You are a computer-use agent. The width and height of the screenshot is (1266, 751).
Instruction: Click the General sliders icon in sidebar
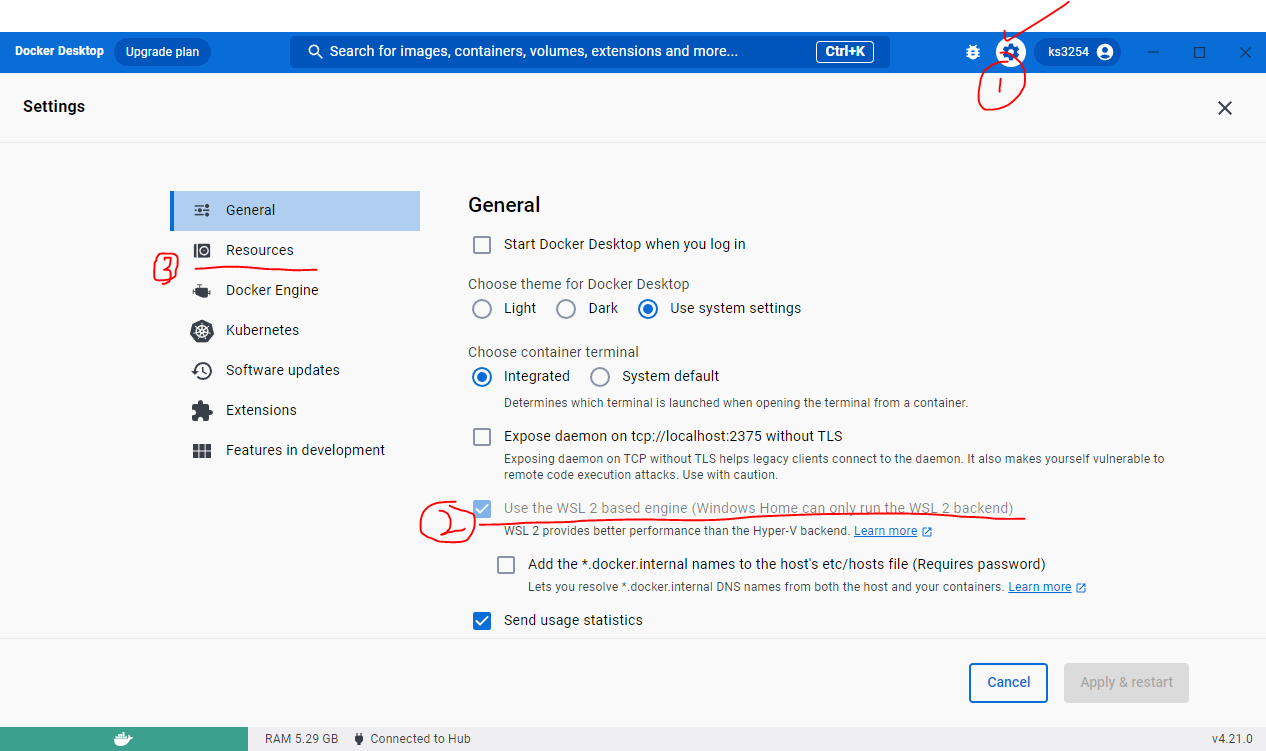pyautogui.click(x=202, y=210)
